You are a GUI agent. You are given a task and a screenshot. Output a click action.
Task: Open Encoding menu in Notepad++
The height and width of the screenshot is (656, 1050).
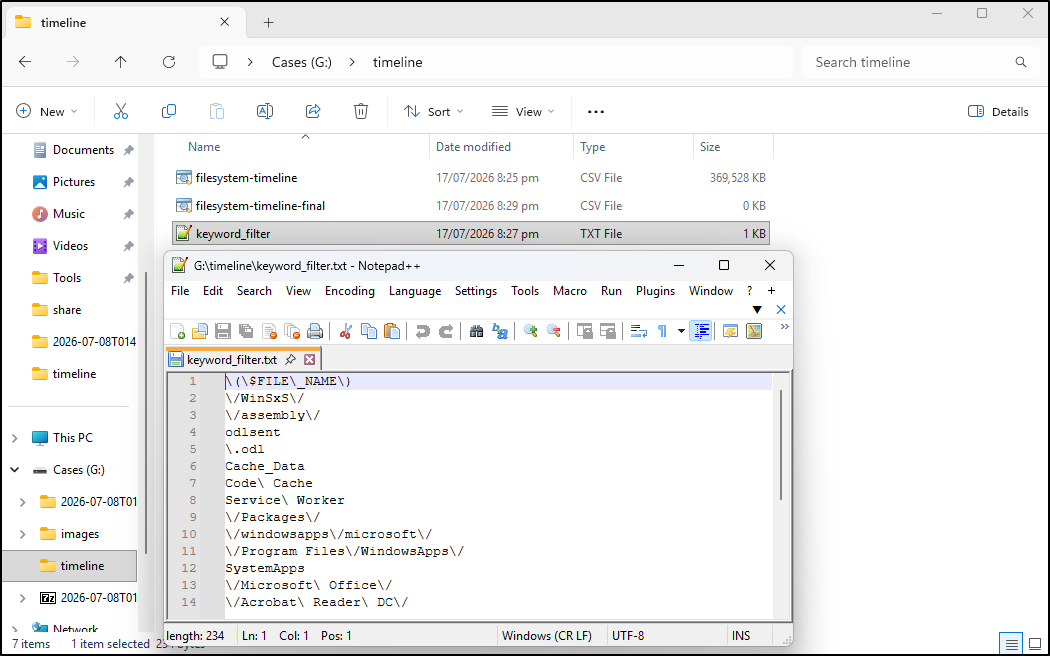(350, 291)
